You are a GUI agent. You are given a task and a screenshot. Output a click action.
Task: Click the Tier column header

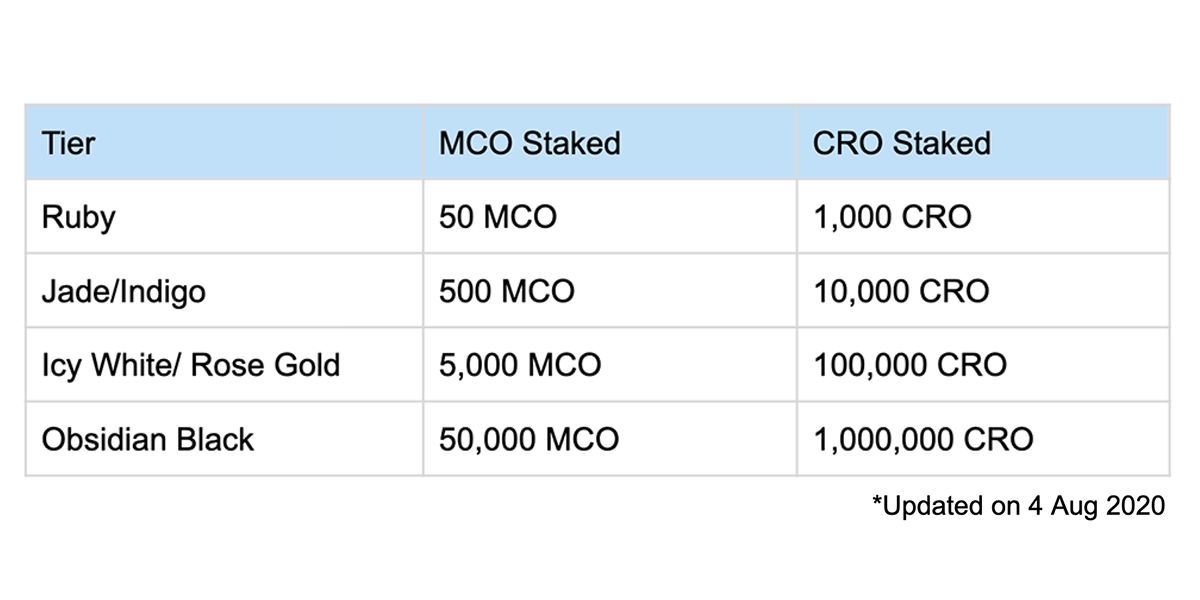click(x=68, y=143)
